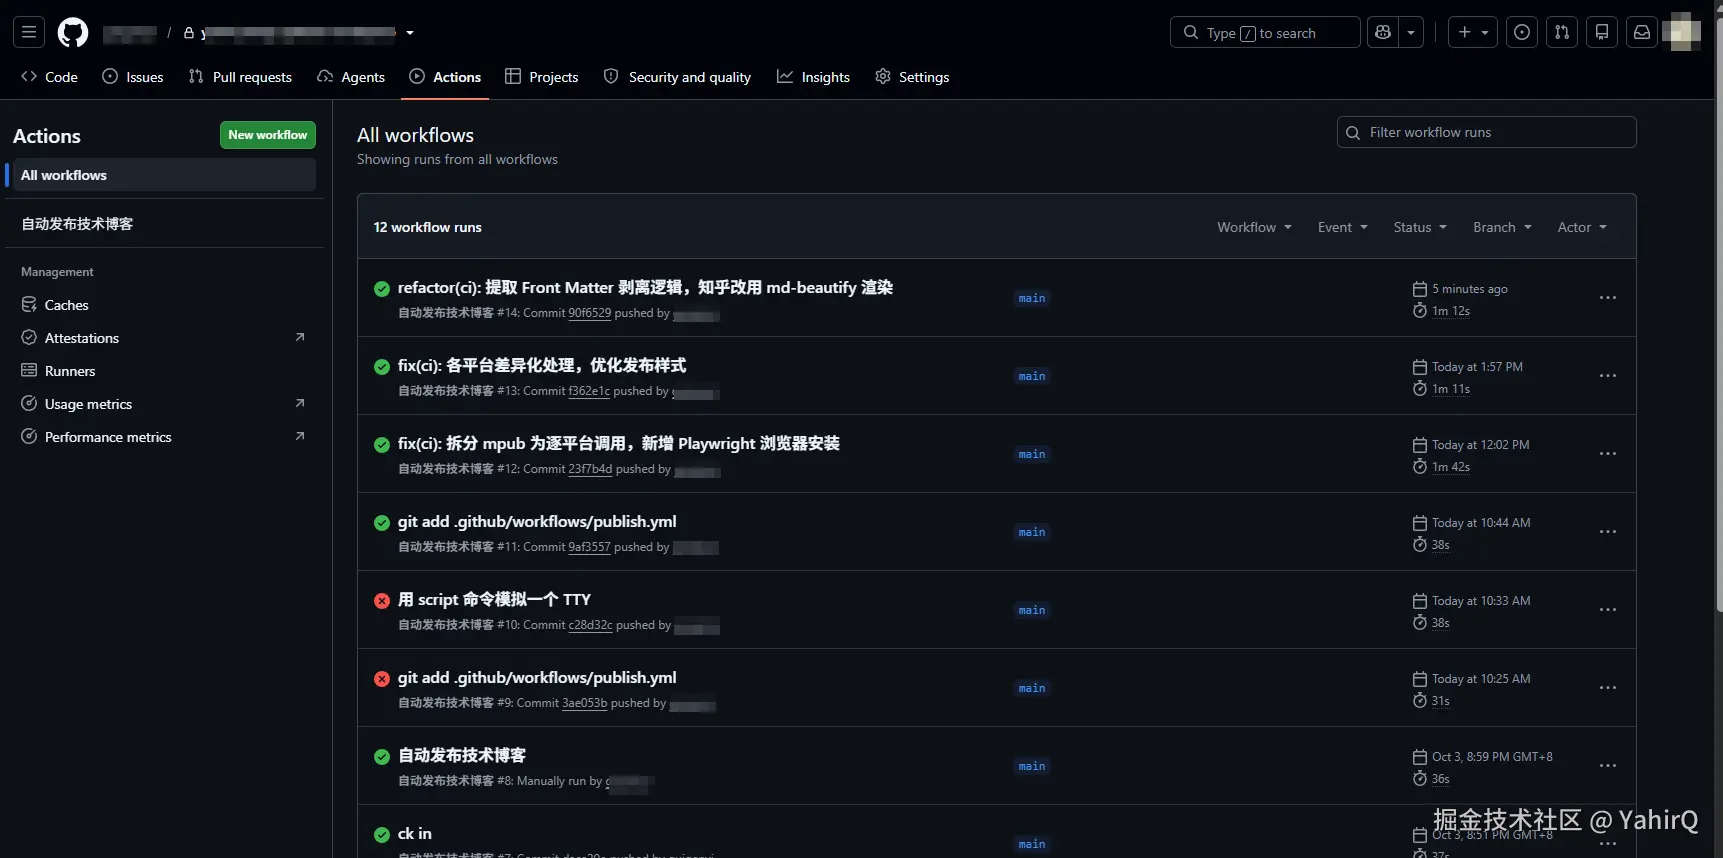Open the Runners management page
This screenshot has width=1723, height=858.
click(164, 371)
